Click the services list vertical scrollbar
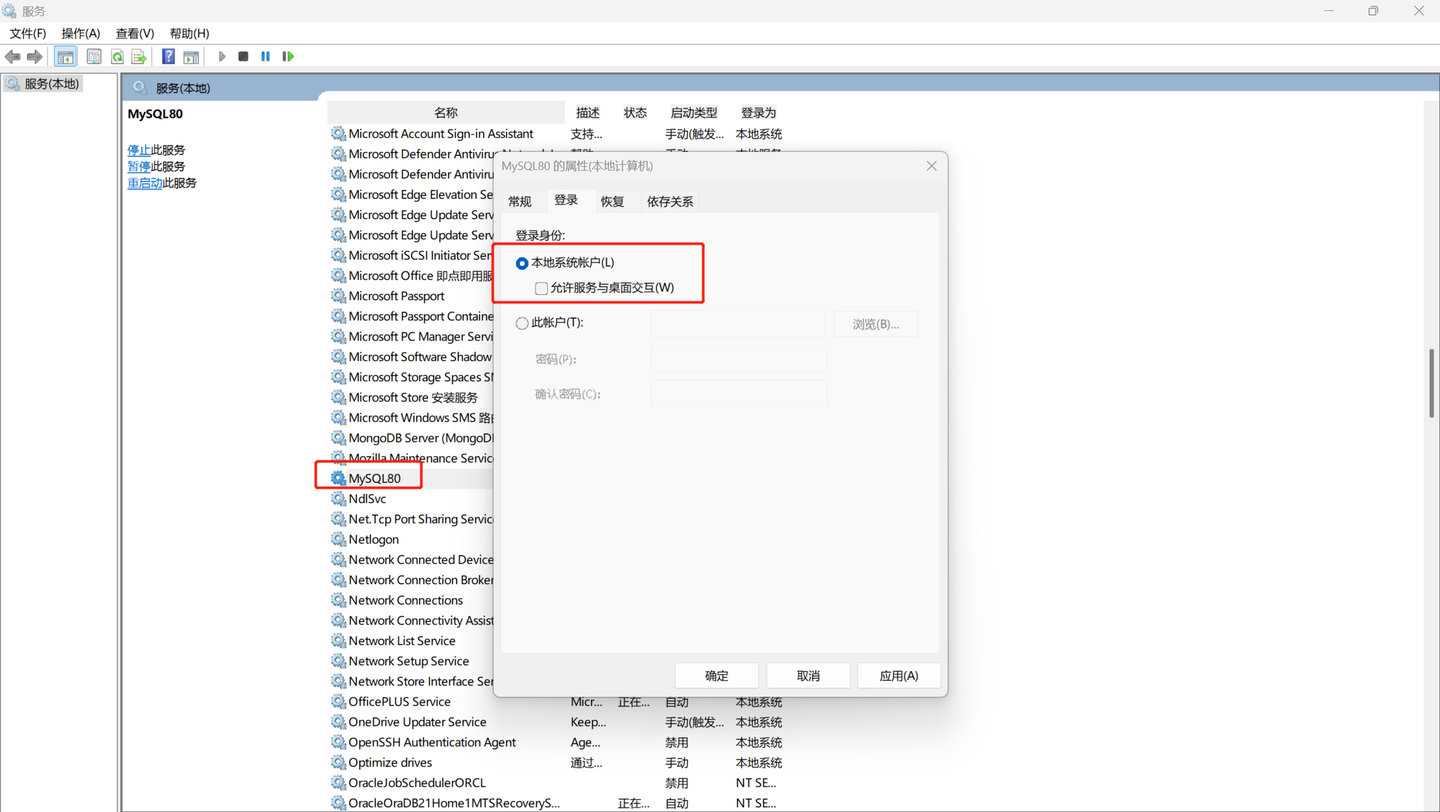Screen dimensions: 1440x812 click(x=1432, y=383)
